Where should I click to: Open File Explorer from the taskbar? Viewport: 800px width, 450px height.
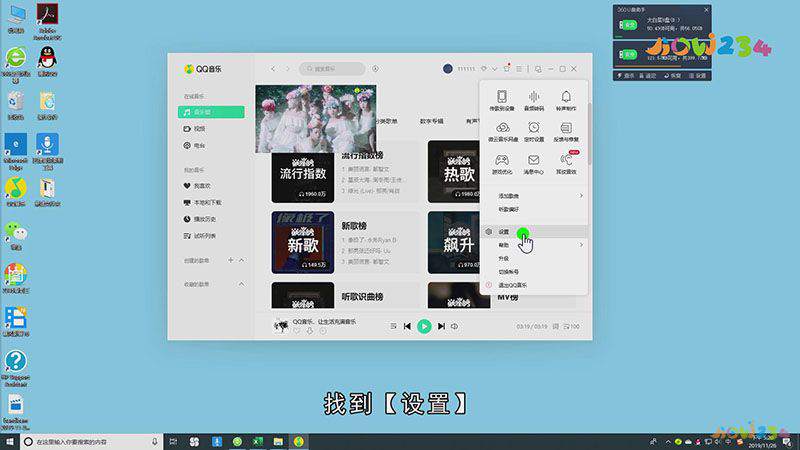[x=278, y=442]
